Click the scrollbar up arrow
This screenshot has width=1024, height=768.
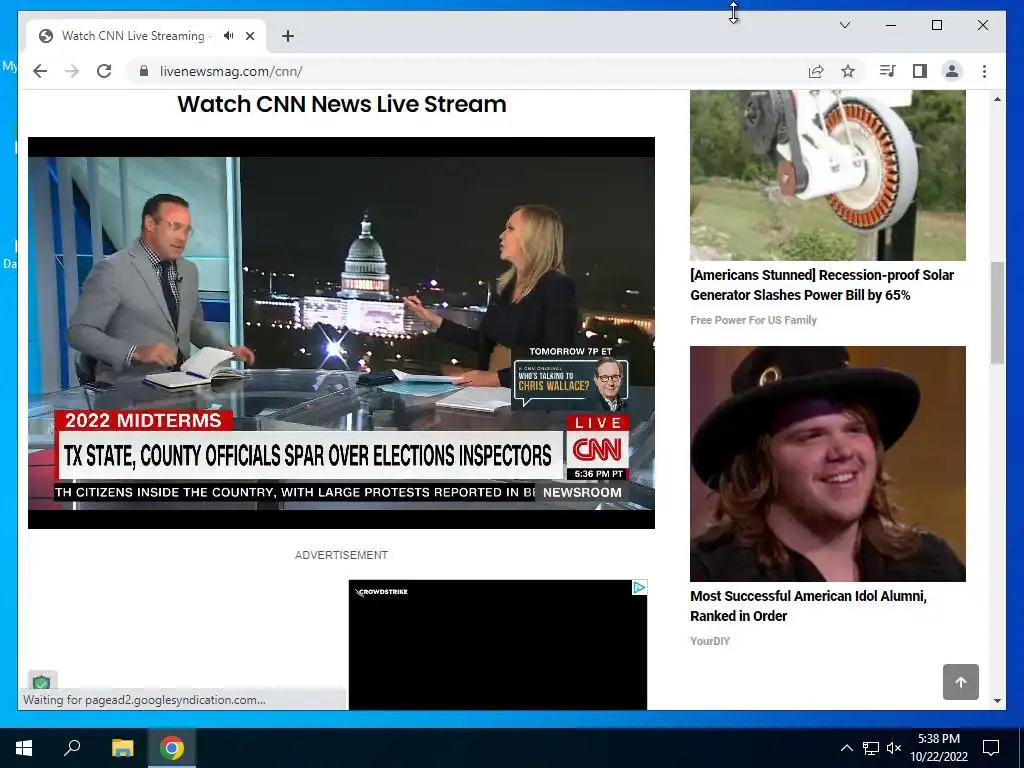[x=997, y=99]
